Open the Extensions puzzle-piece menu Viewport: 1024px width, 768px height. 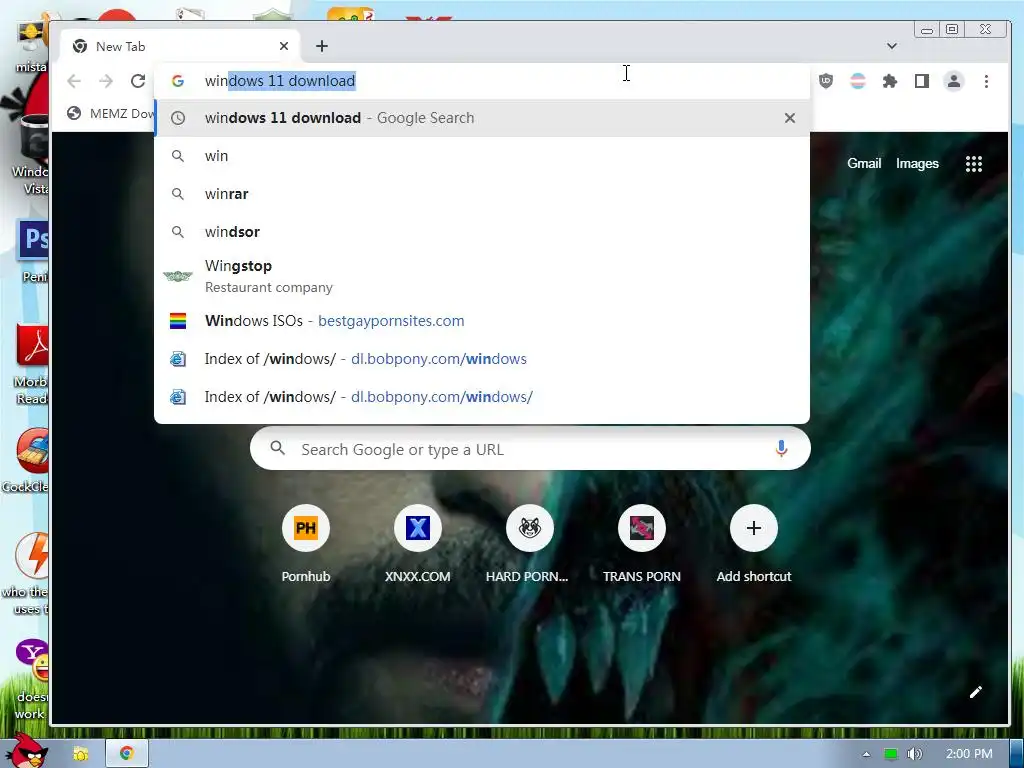tap(889, 81)
